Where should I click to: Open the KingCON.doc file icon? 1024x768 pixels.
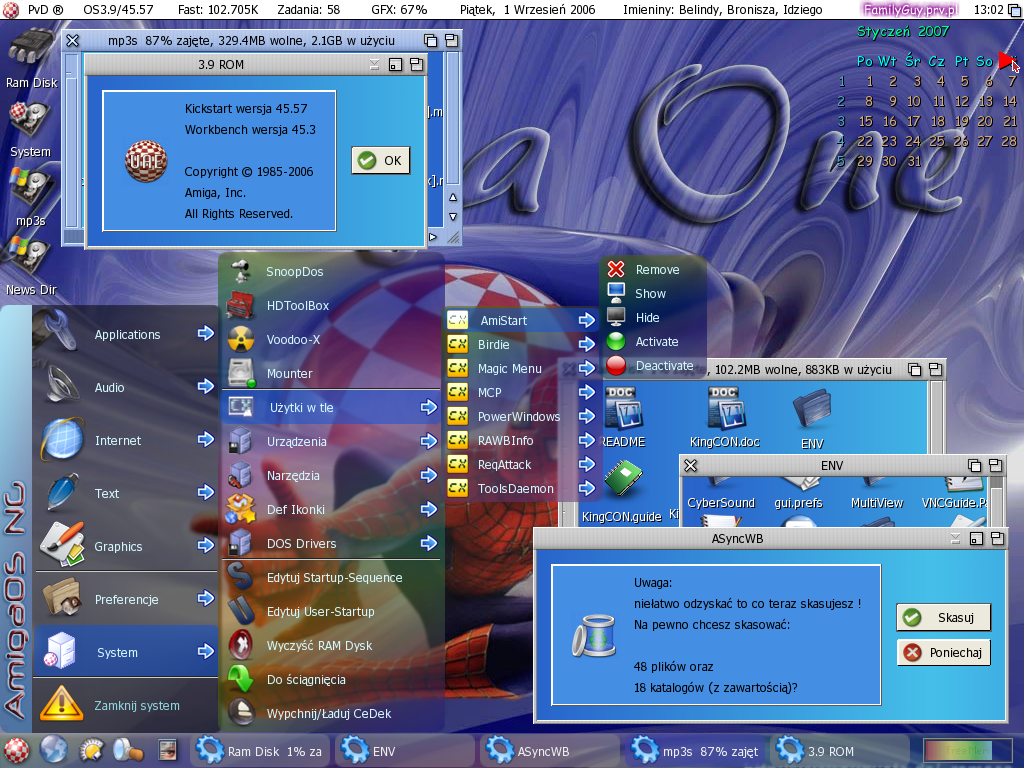[724, 417]
